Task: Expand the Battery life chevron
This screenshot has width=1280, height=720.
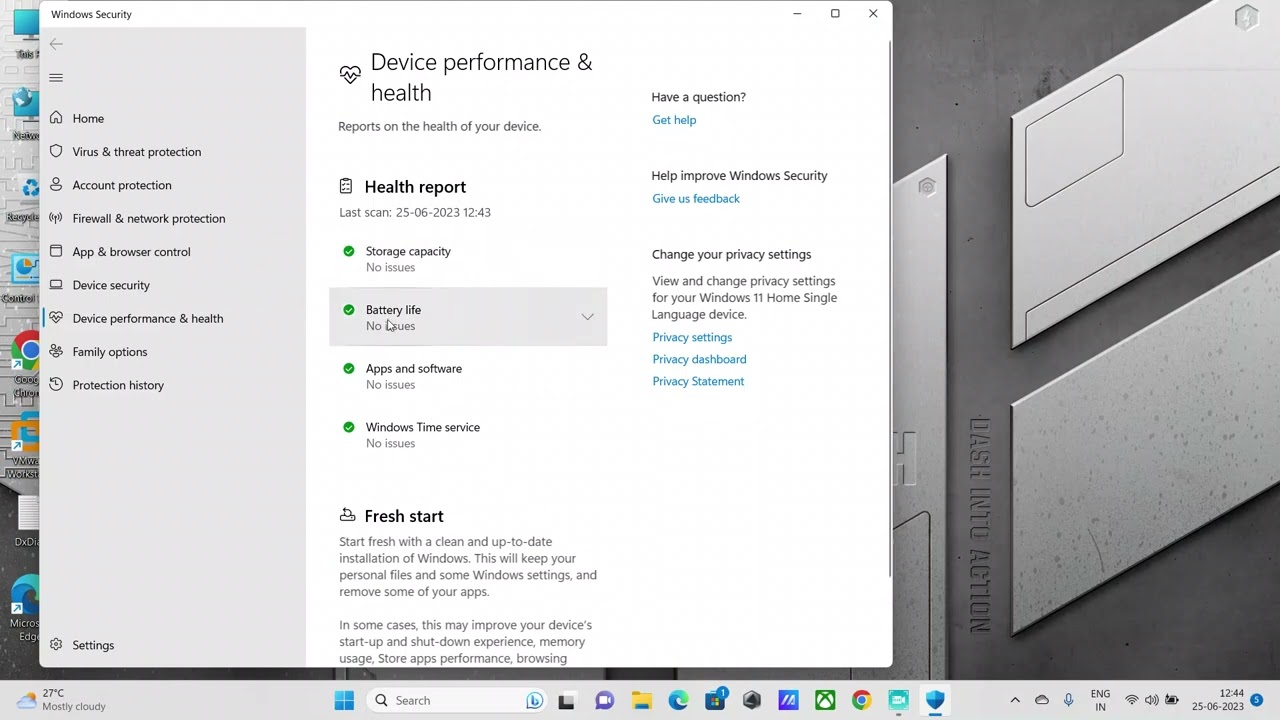Action: tap(587, 317)
